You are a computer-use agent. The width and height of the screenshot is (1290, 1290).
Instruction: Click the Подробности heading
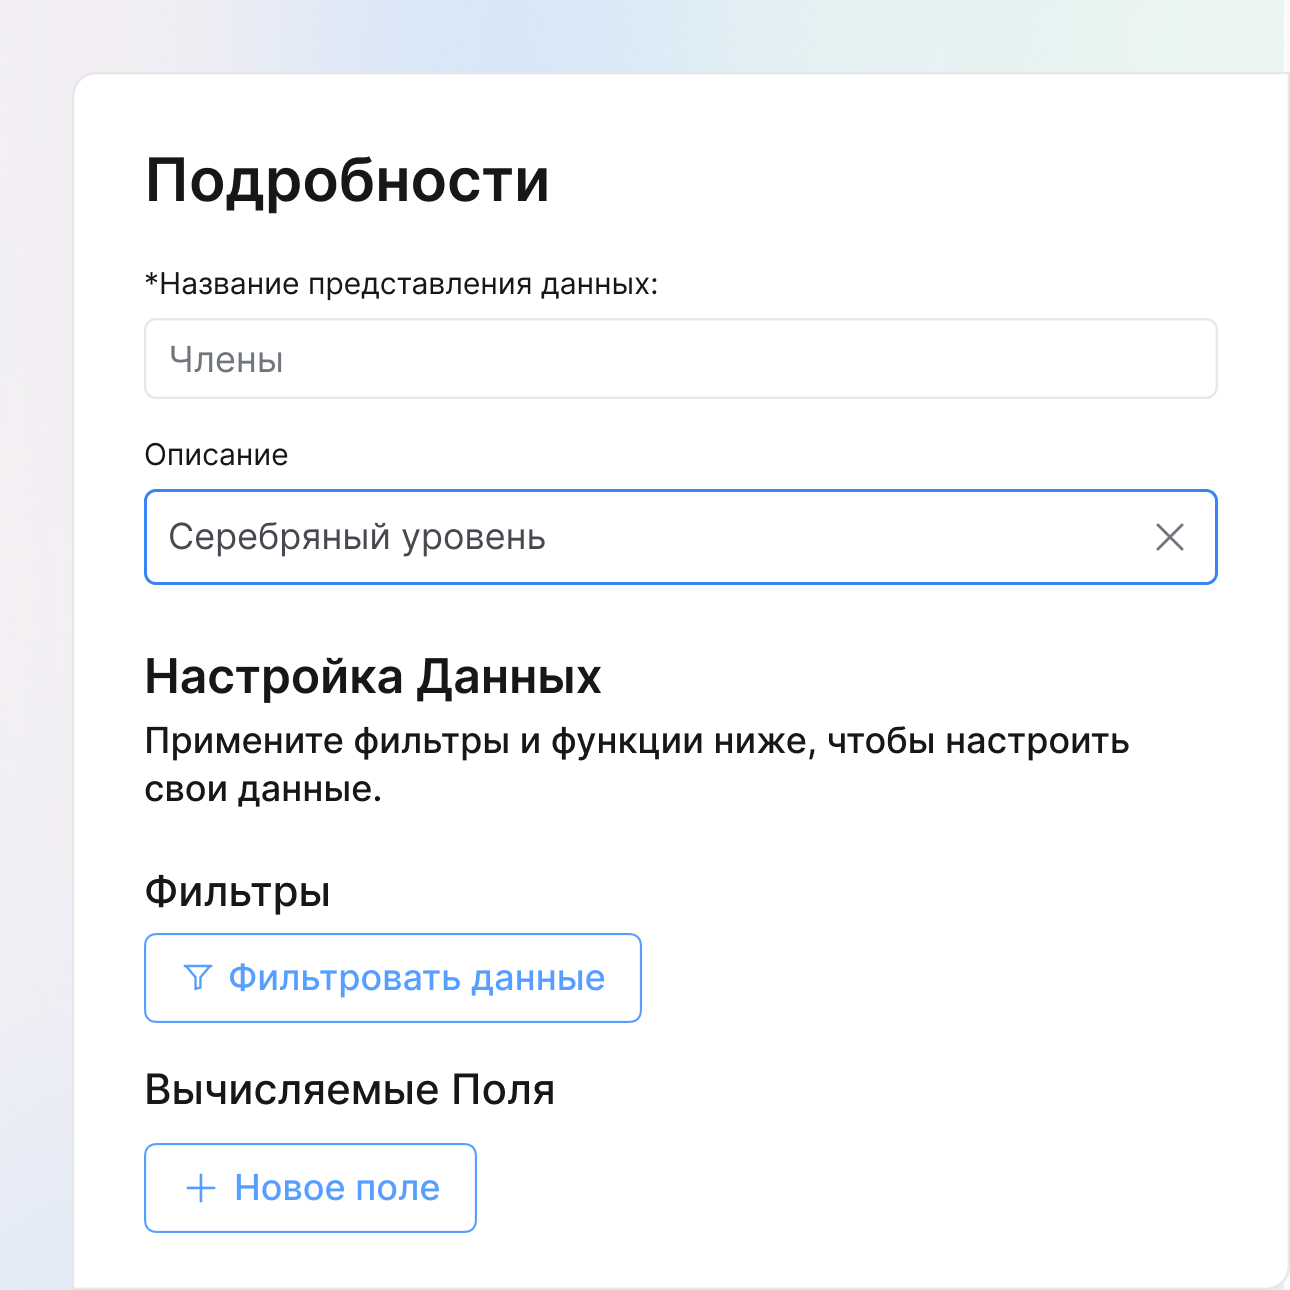[x=347, y=181]
